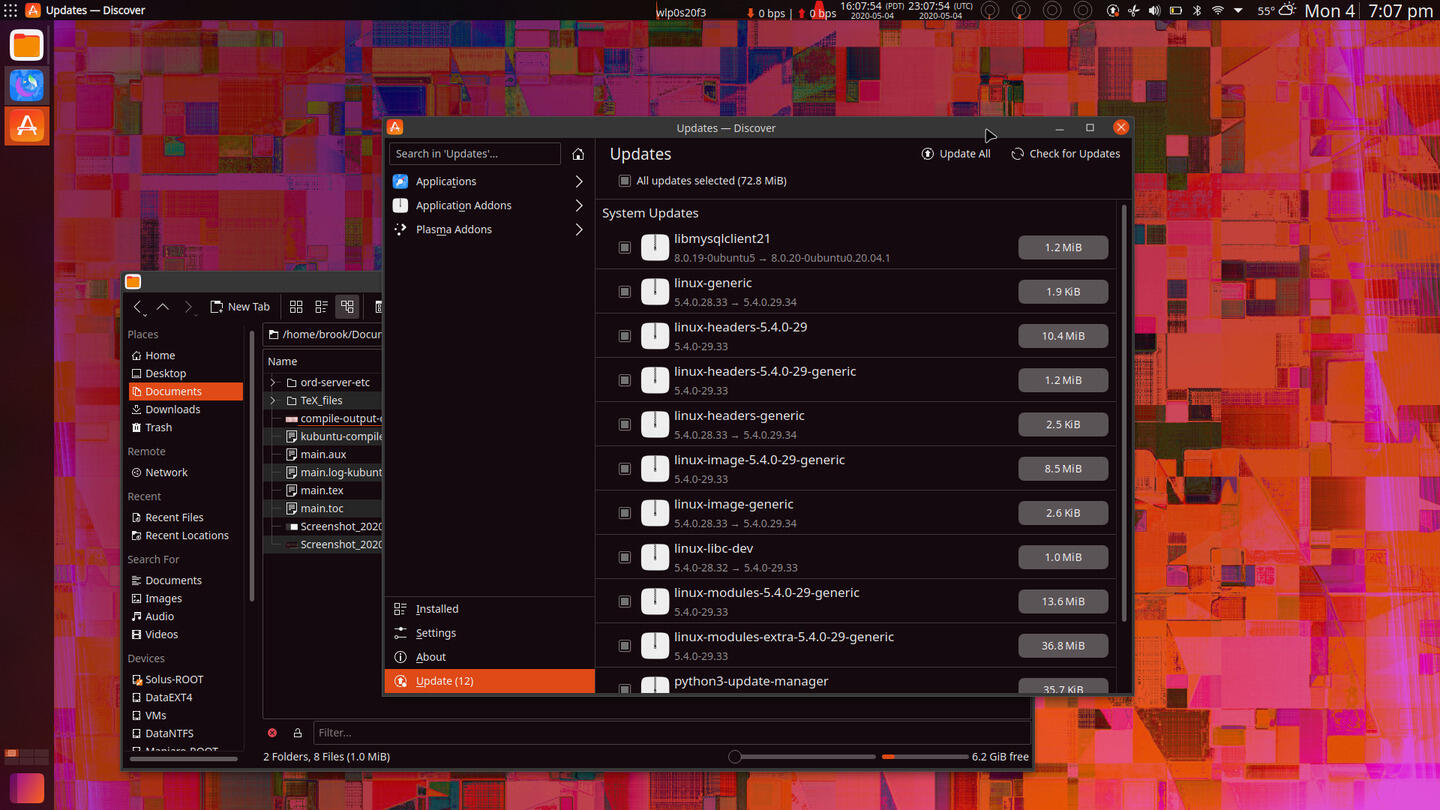Screen dimensions: 1440x810
Task: Go back in the Dolphin file manager
Action: point(139,307)
